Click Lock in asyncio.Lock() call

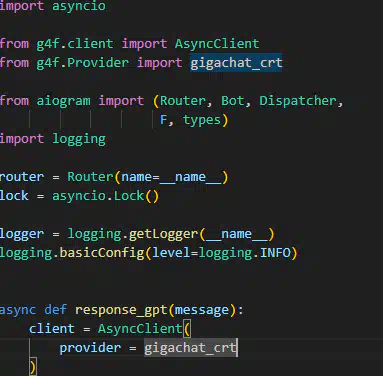129,196
